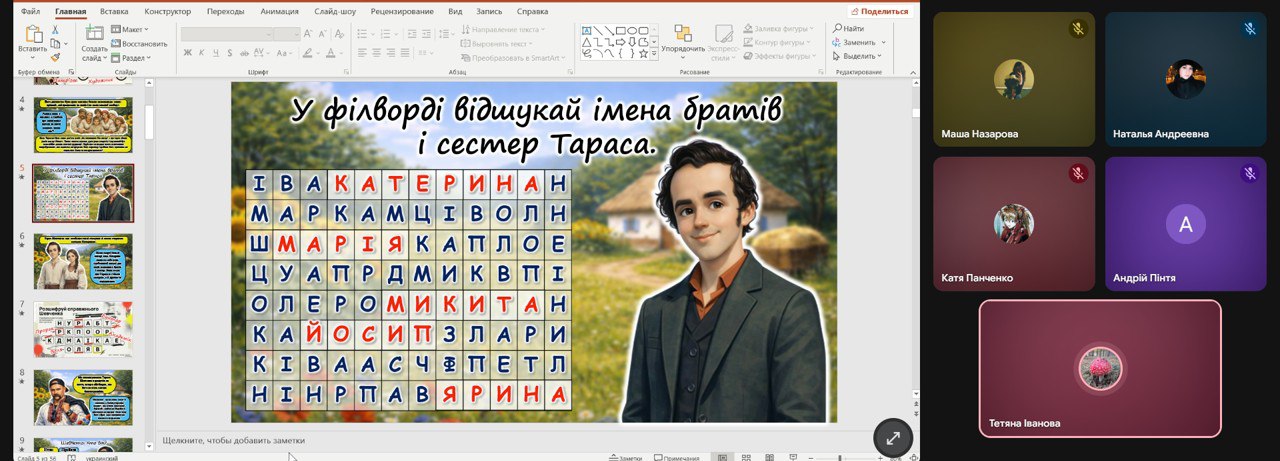Screen dimensions: 1280x461
Task: Click the Создать слайд (New Slide) icon
Action: point(94,36)
